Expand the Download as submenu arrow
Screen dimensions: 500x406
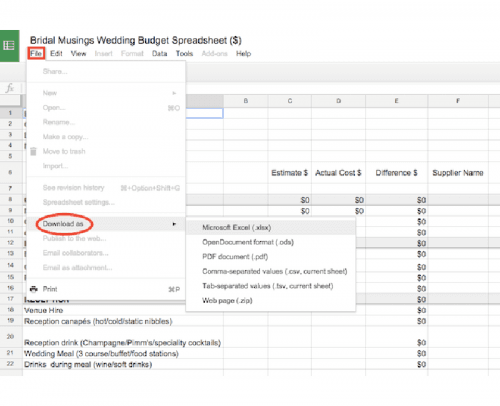[174, 224]
